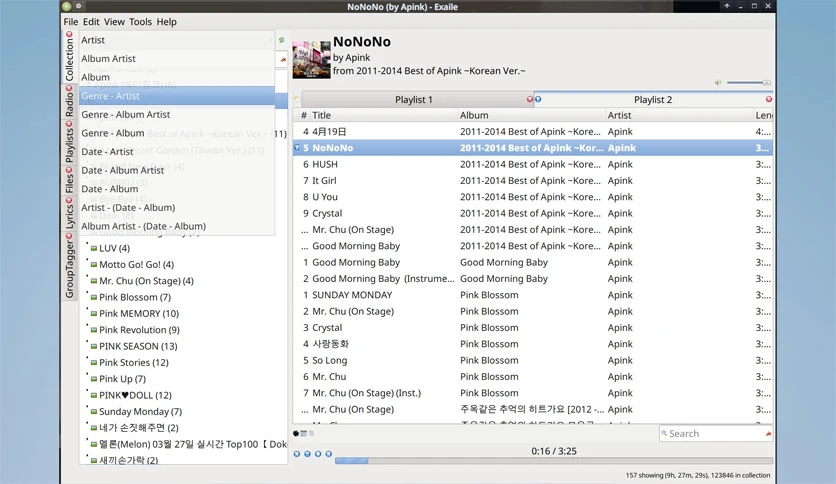Expand the LUV (4) album node
The width and height of the screenshot is (836, 484).
tap(87, 244)
